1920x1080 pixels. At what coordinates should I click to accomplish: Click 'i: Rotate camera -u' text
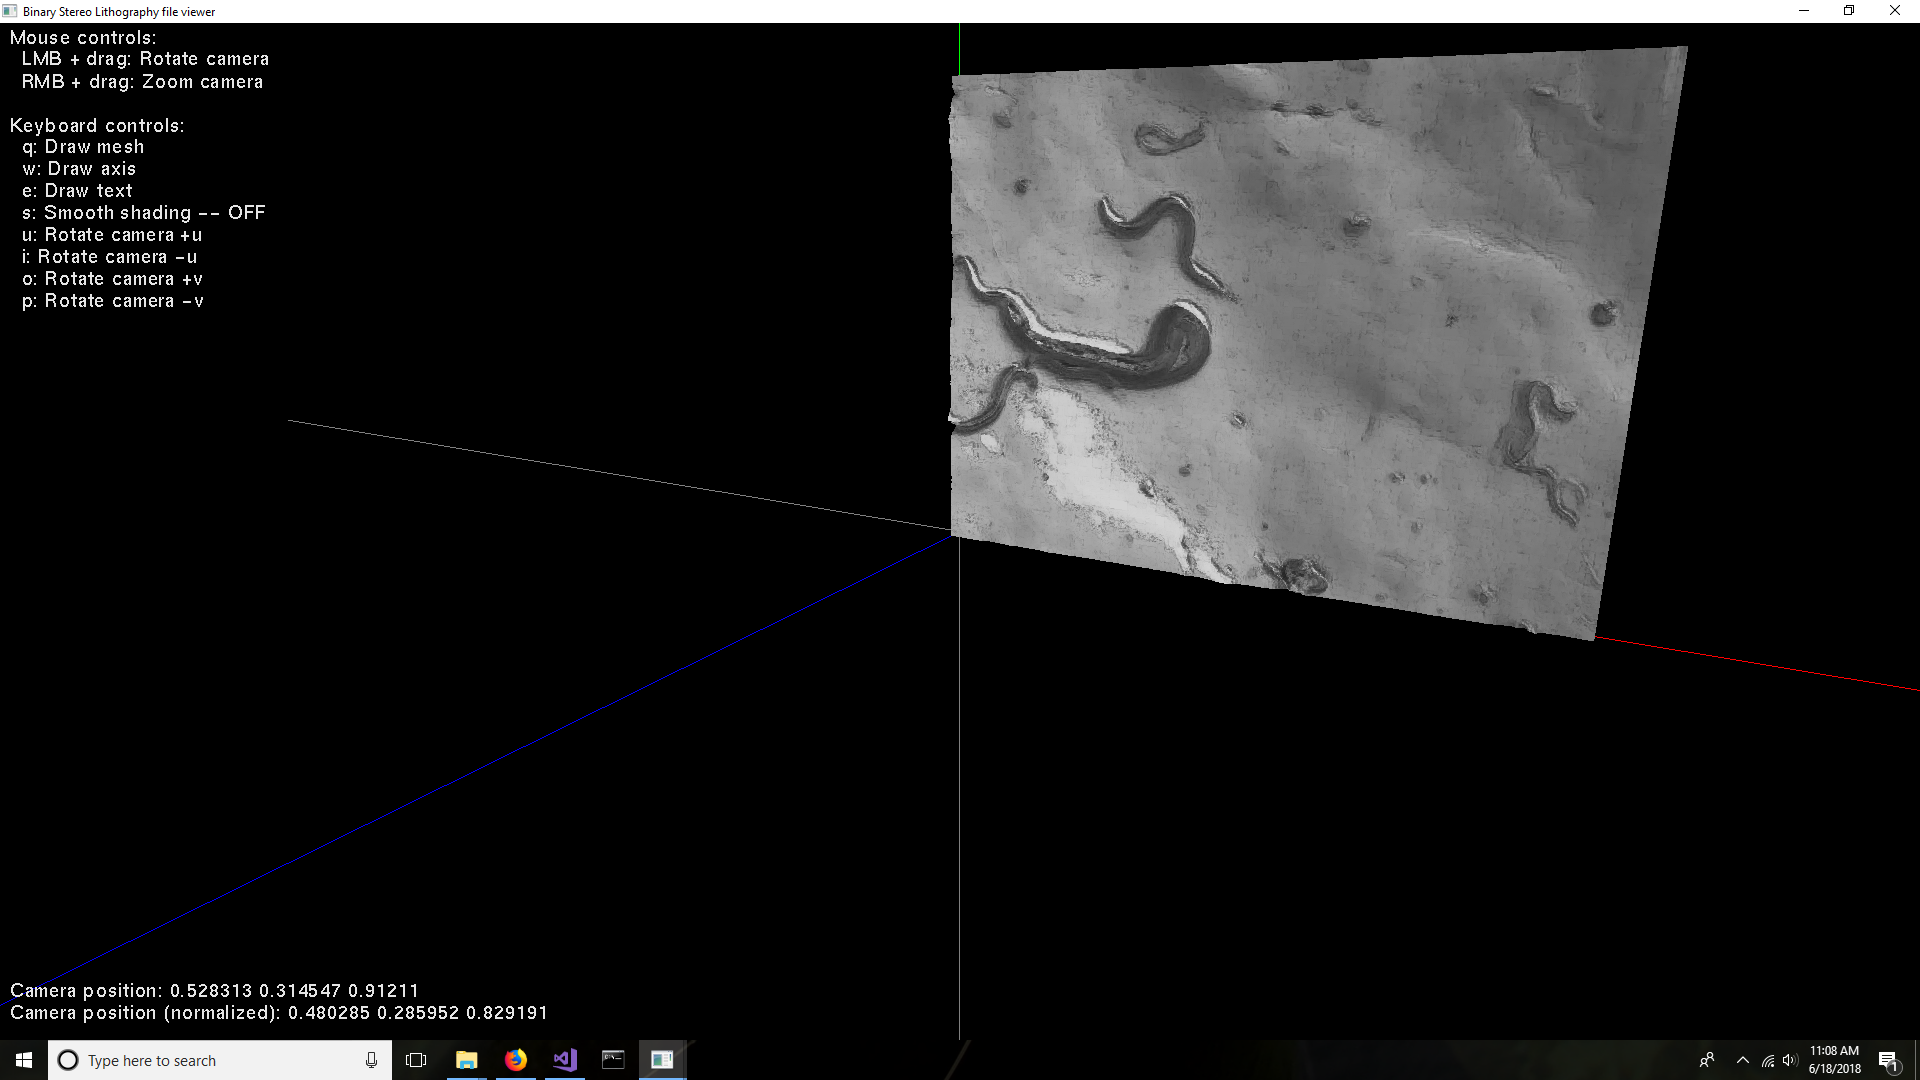(109, 257)
